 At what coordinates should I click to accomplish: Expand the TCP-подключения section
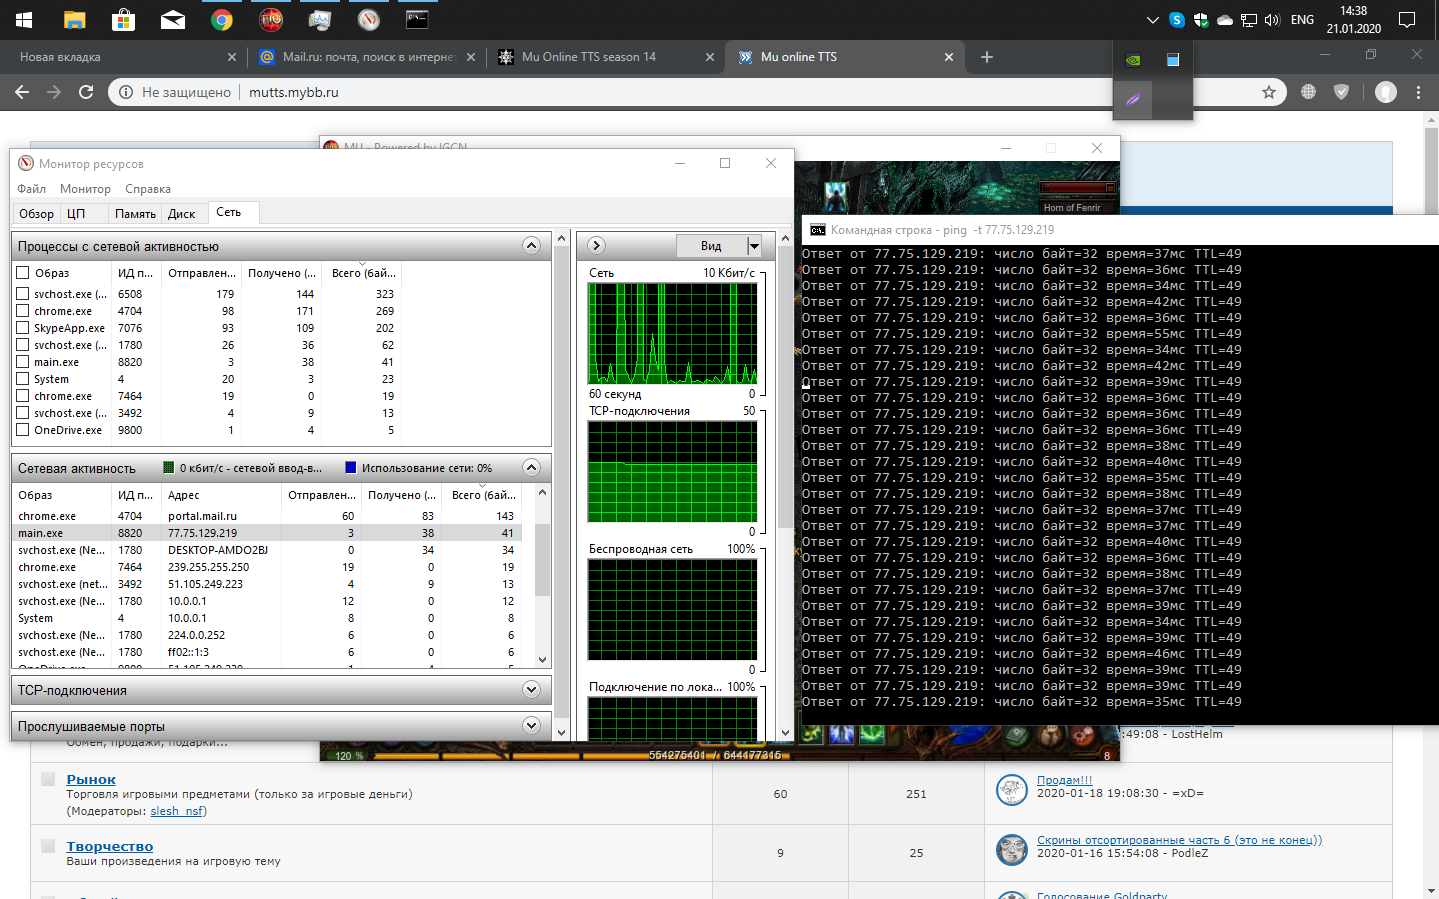pos(531,690)
